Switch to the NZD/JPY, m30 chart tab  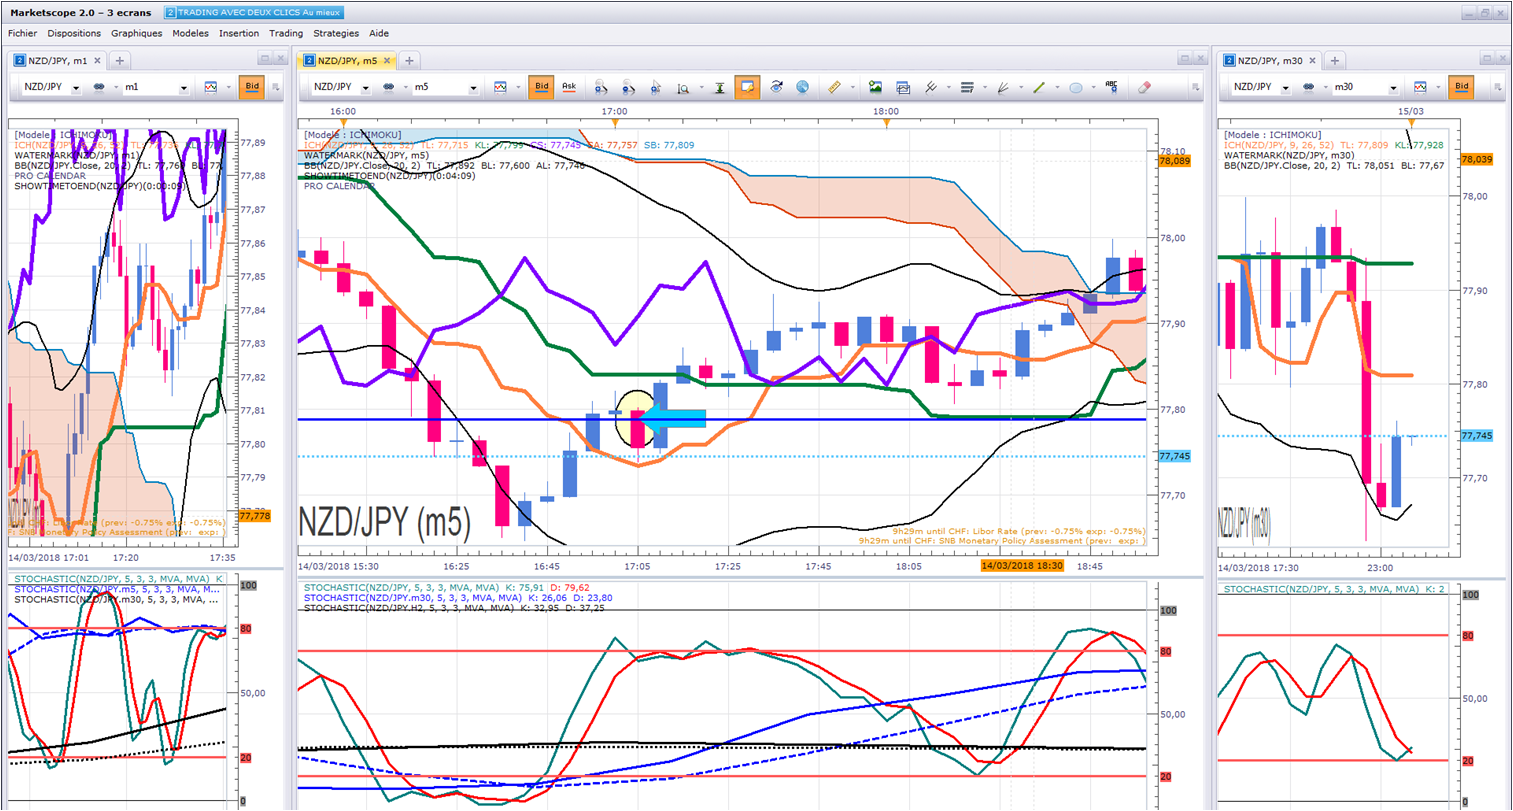click(1268, 60)
